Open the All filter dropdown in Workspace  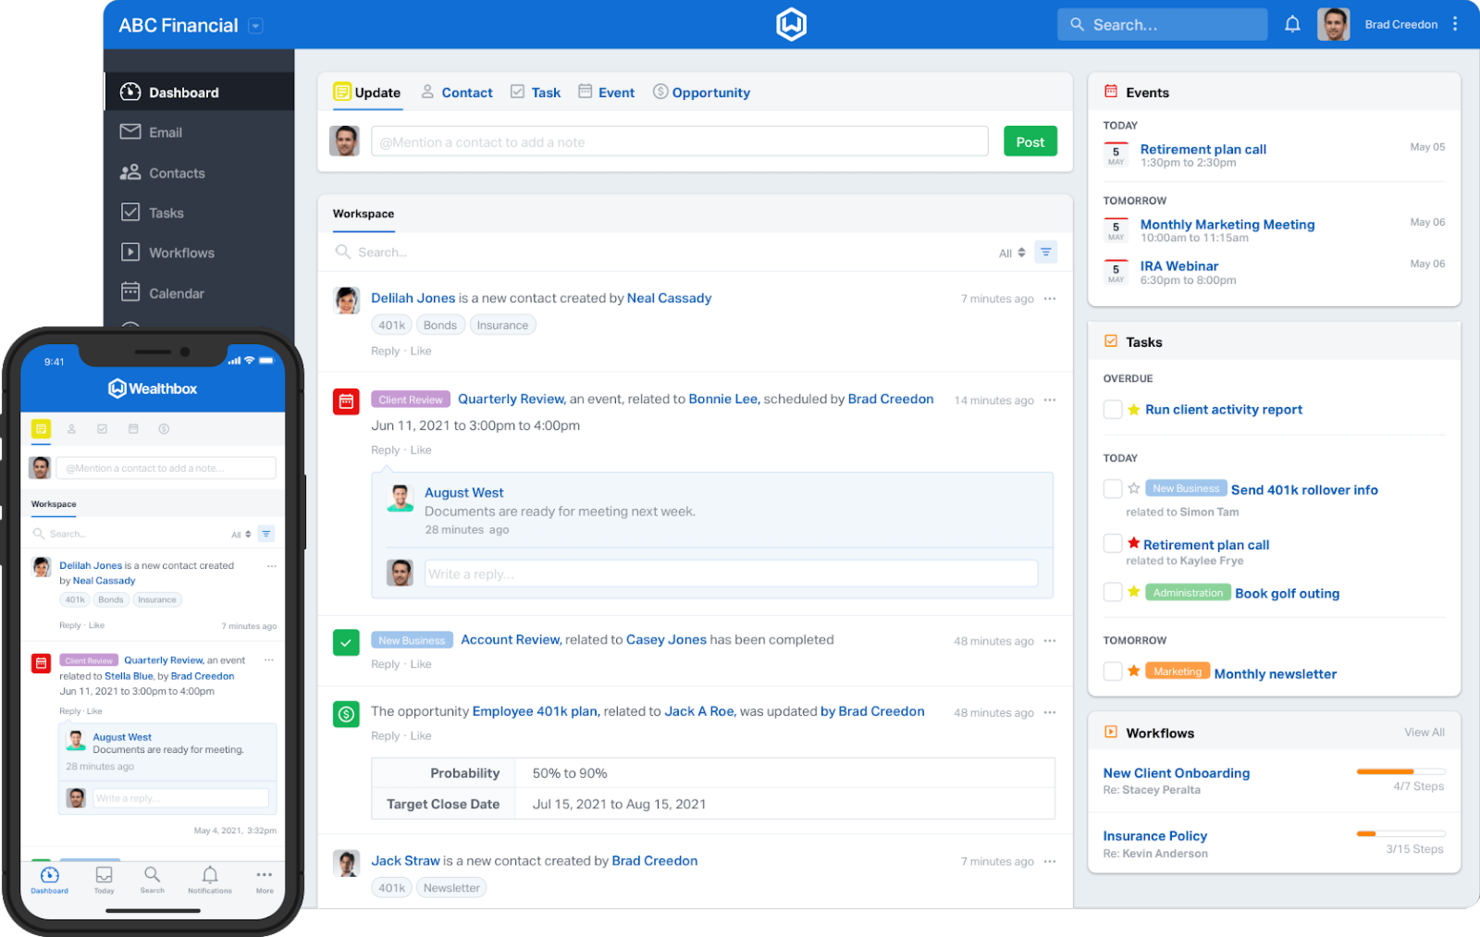[x=1012, y=253]
